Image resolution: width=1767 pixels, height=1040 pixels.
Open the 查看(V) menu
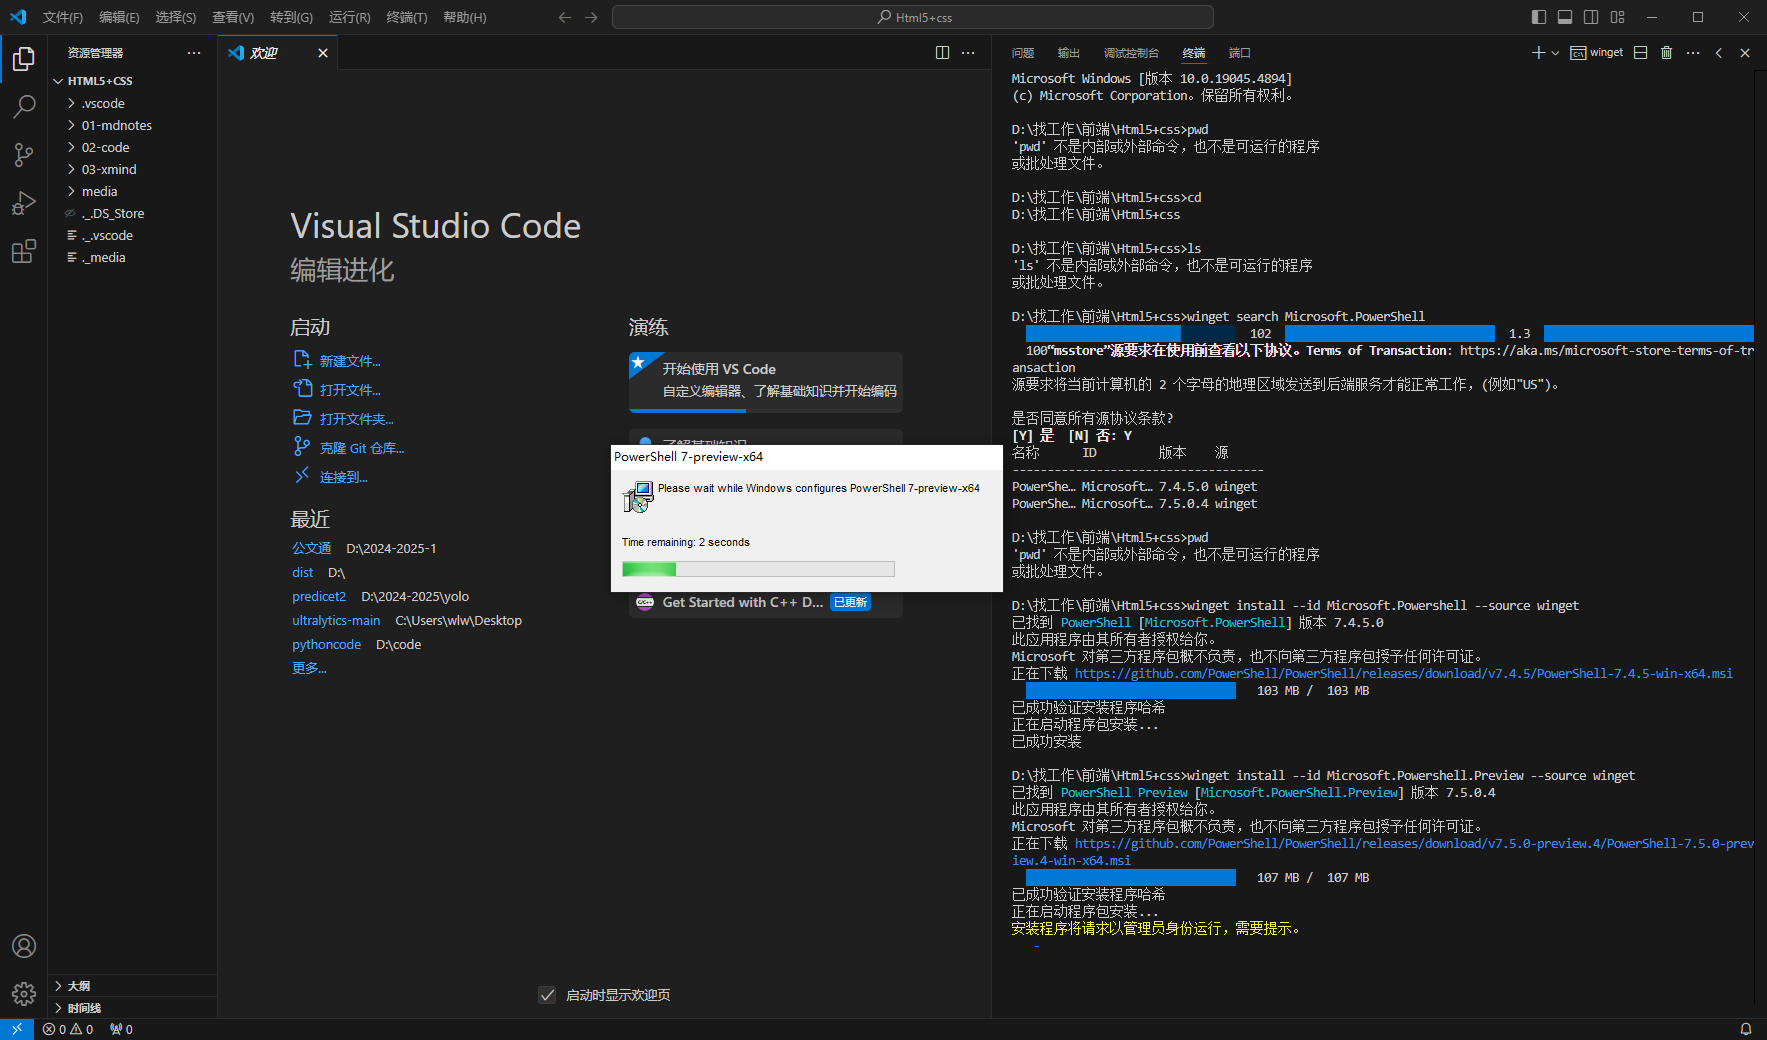(x=233, y=17)
